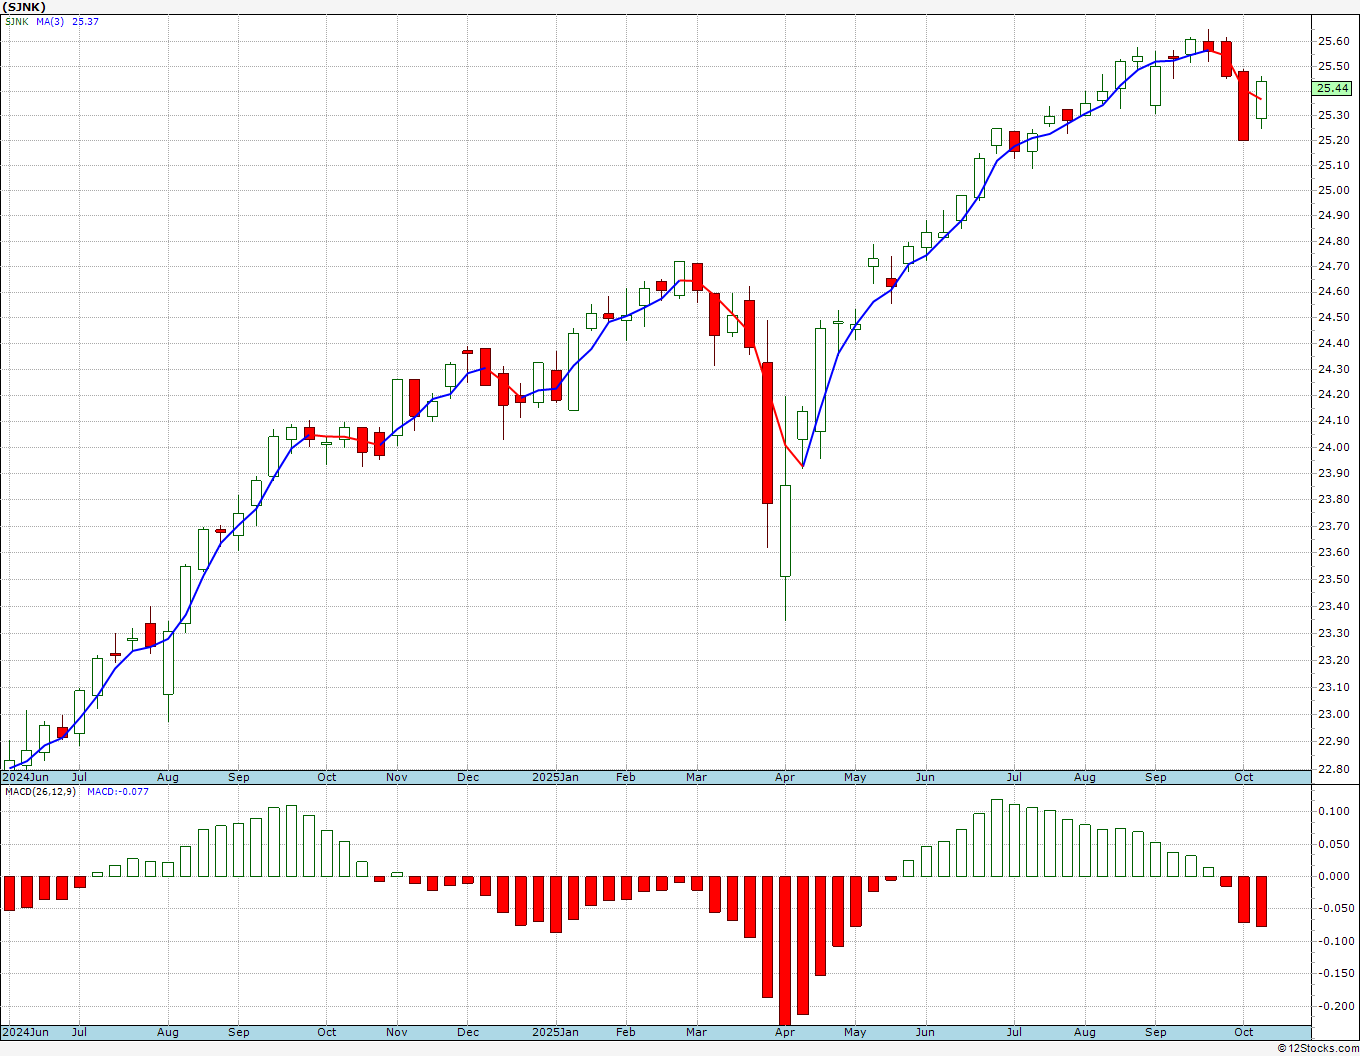The width and height of the screenshot is (1360, 1056).
Task: Click the 0.000 MACD axis label
Action: pyautogui.click(x=1333, y=876)
